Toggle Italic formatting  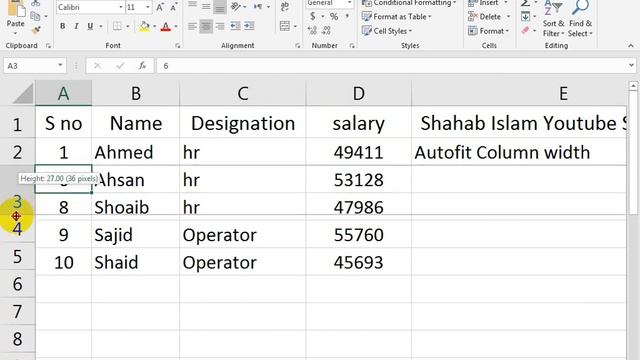76,26
